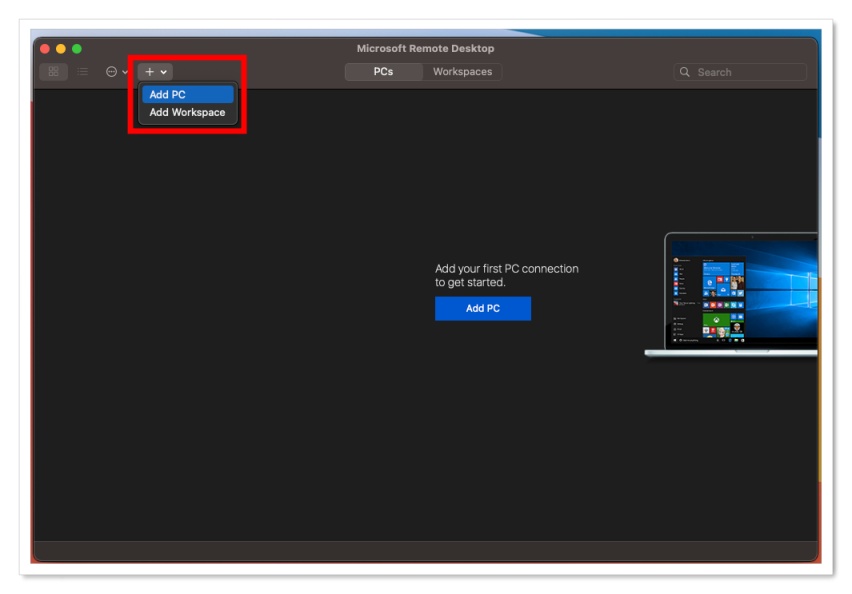This screenshot has height=594, width=852.
Task: Click 'Add your first PC connection' text
Action: 506,276
